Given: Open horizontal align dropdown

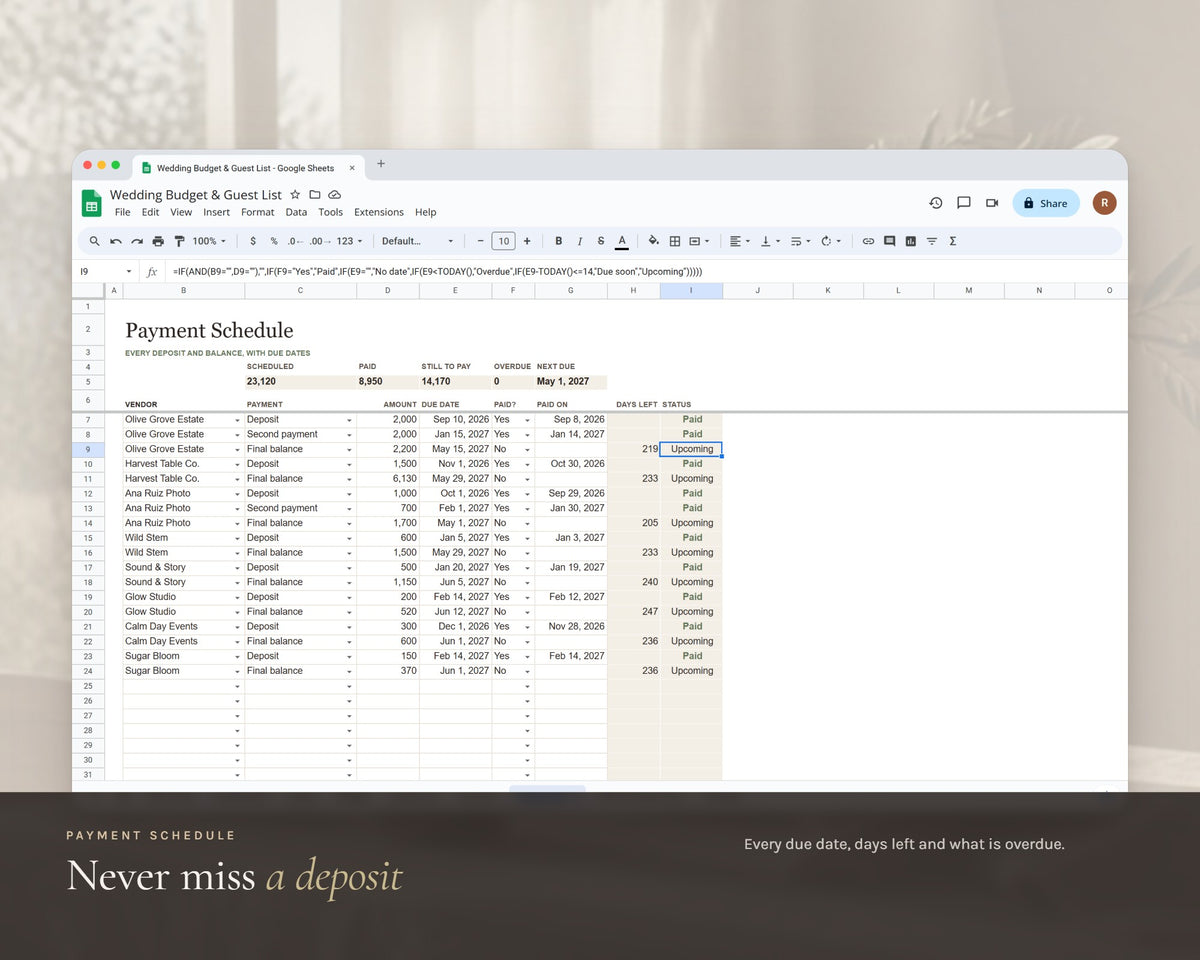Looking at the screenshot, I should click(739, 241).
